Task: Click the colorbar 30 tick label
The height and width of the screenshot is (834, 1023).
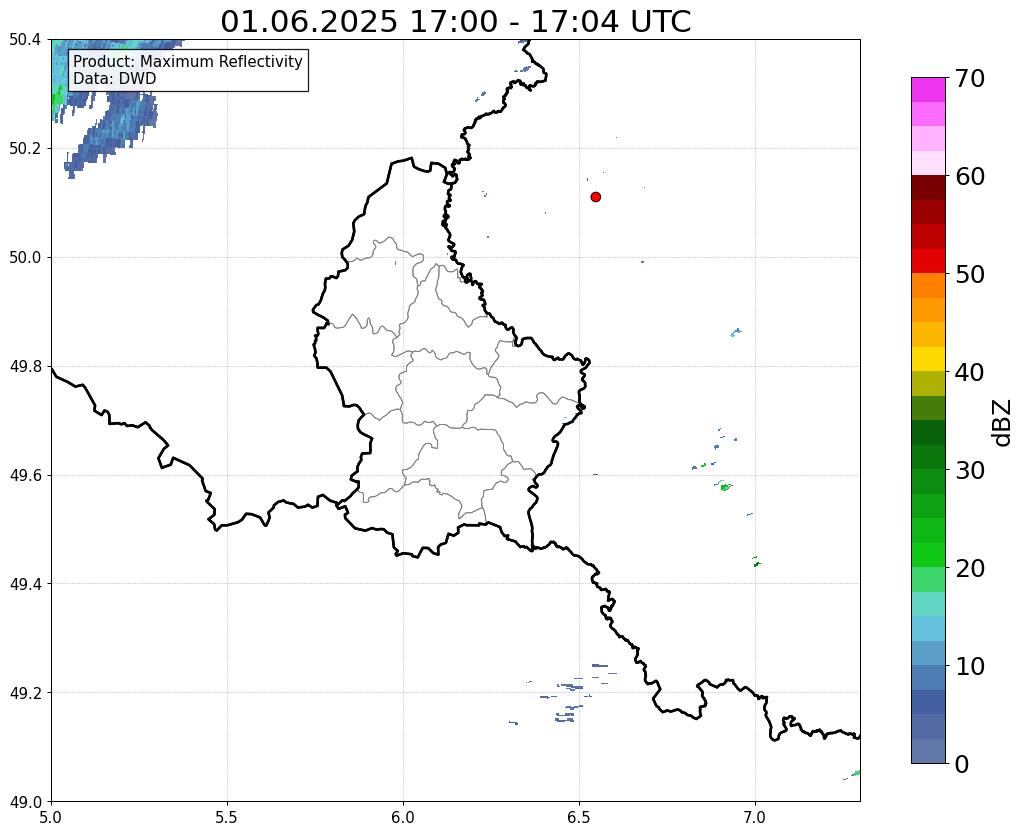Action: [x=970, y=470]
